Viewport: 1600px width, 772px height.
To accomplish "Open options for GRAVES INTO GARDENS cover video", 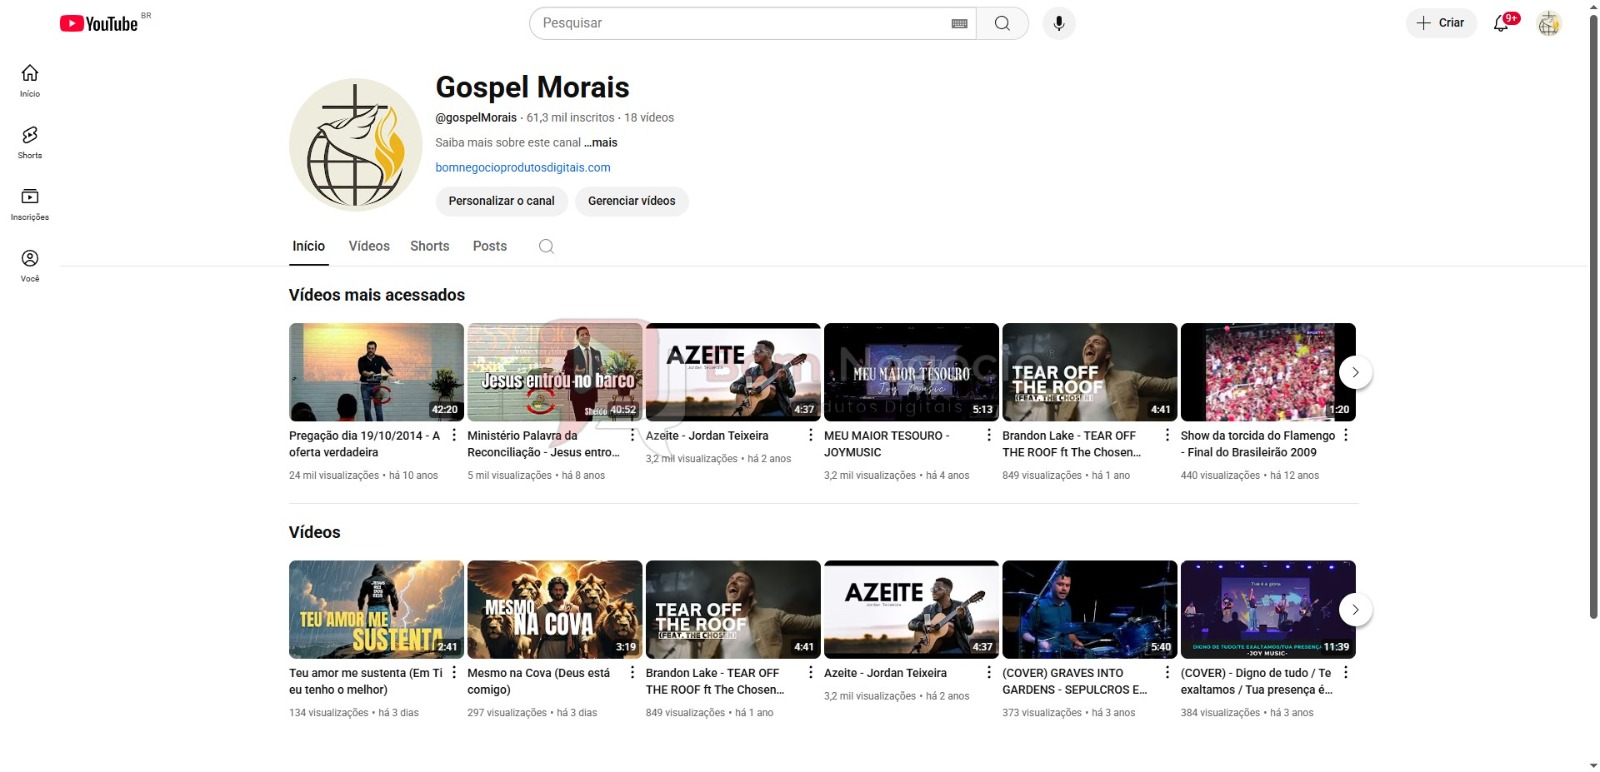I will coord(1167,673).
